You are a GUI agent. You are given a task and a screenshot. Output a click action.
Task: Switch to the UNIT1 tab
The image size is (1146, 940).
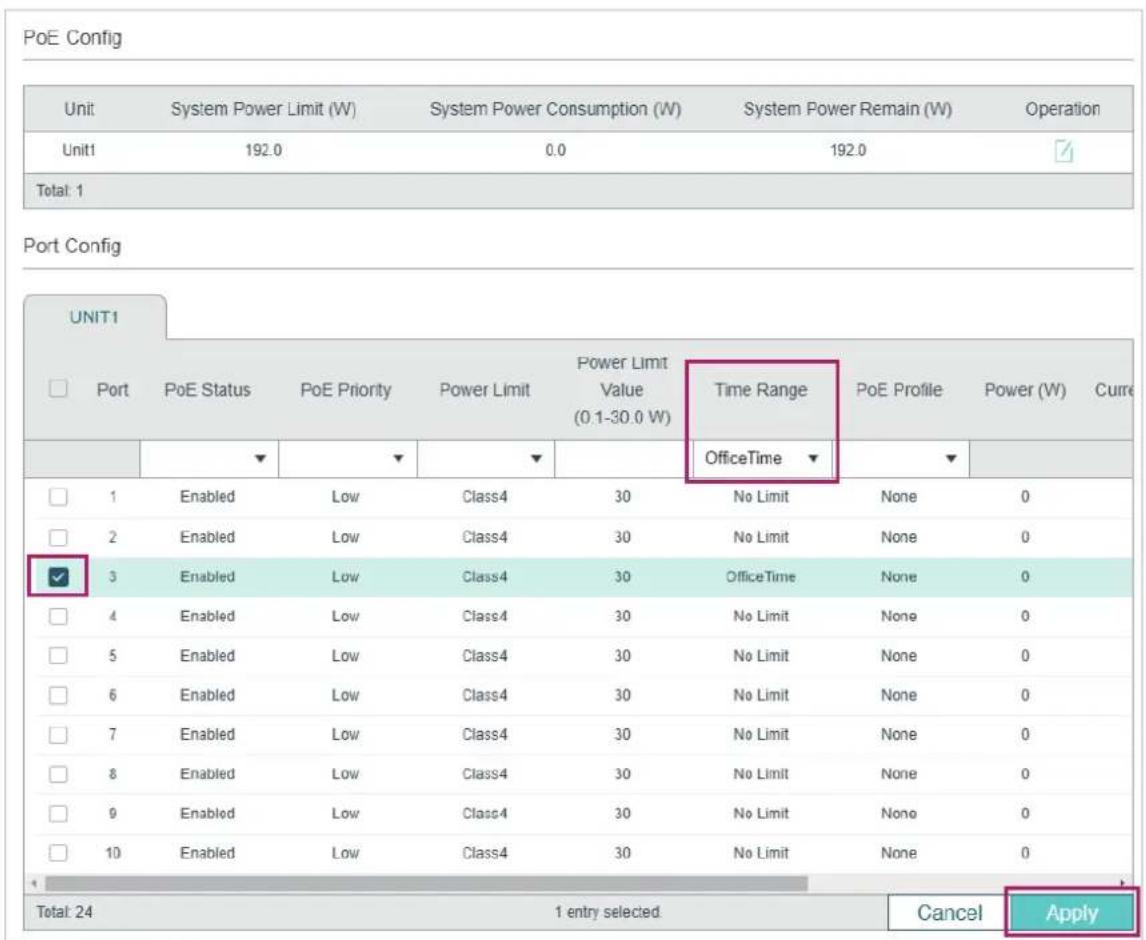(94, 317)
